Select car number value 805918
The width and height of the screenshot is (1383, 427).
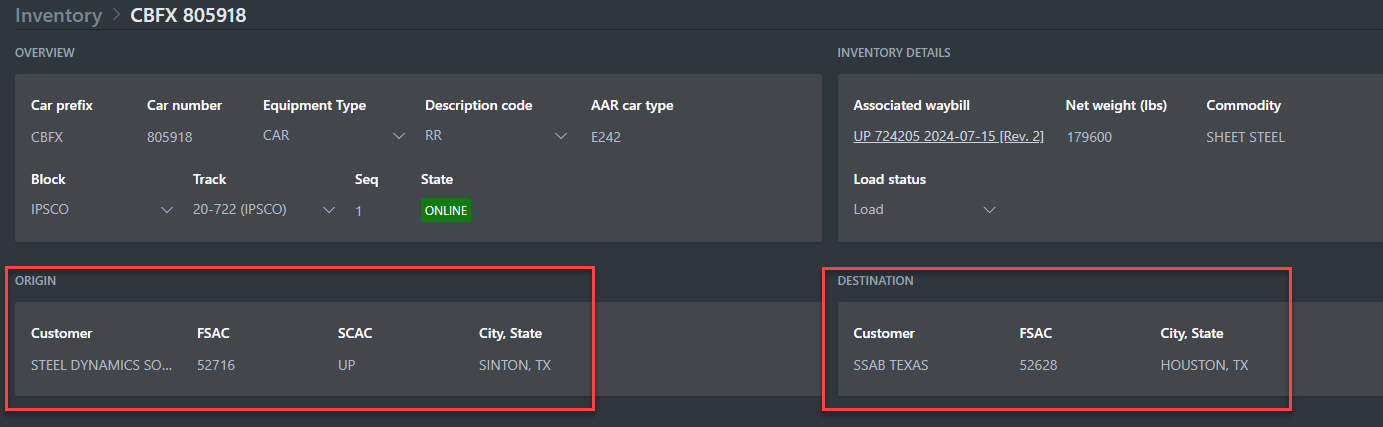170,137
